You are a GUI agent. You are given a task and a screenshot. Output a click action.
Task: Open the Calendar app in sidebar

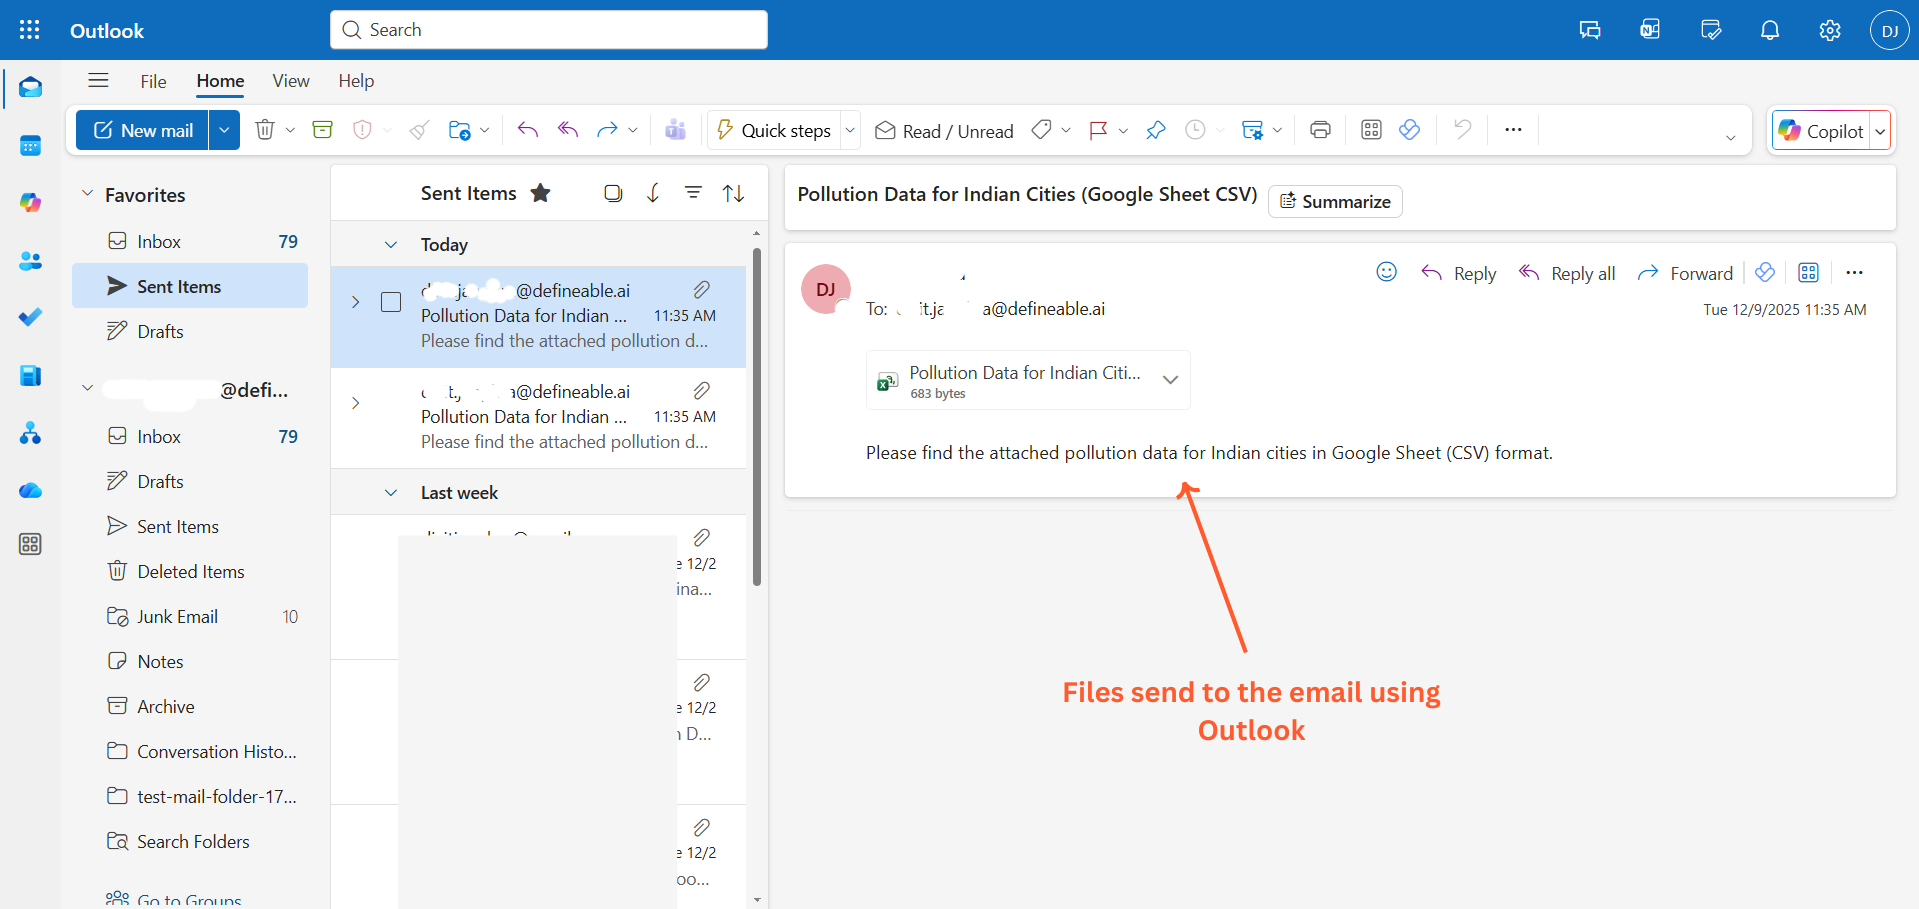click(x=30, y=146)
